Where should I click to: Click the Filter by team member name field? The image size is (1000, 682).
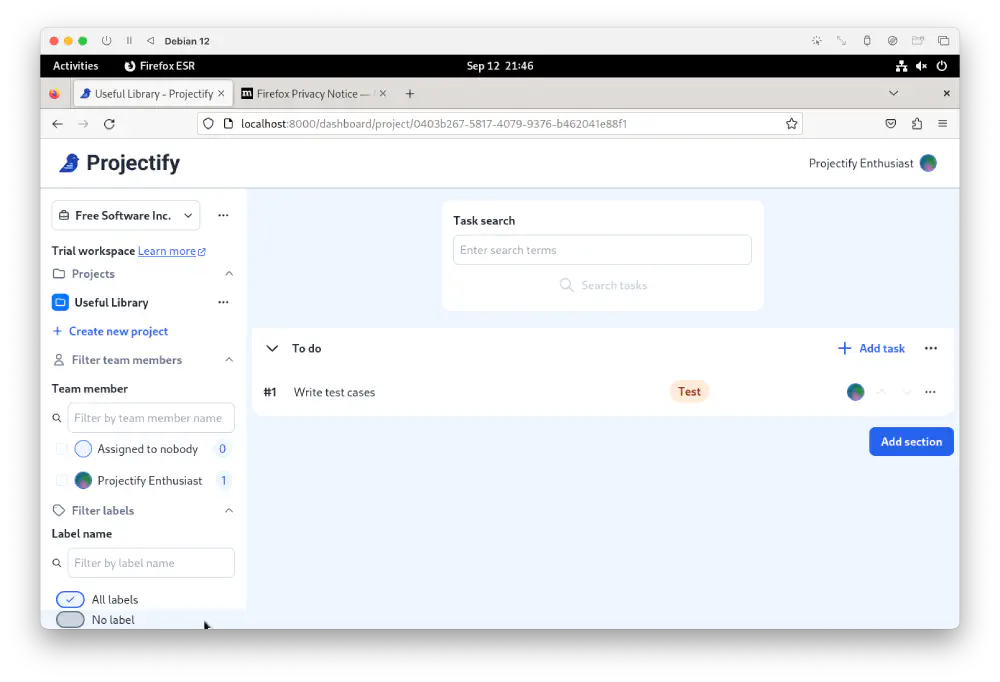(x=151, y=418)
